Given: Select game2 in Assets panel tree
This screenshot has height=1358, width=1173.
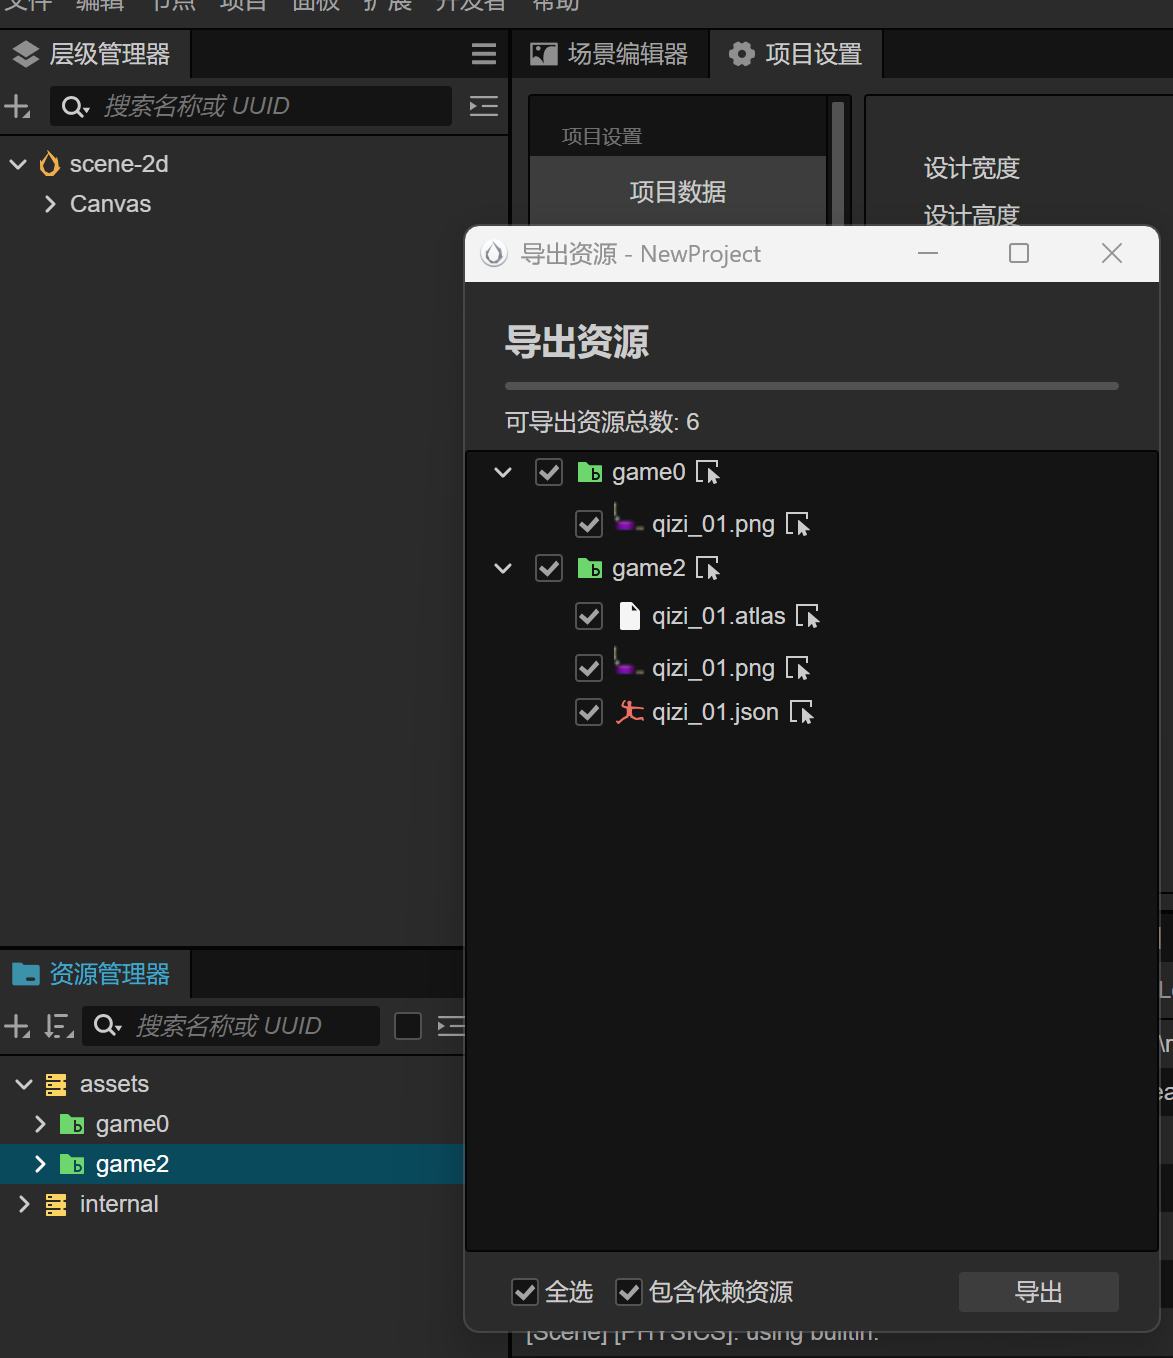Looking at the screenshot, I should click(132, 1164).
